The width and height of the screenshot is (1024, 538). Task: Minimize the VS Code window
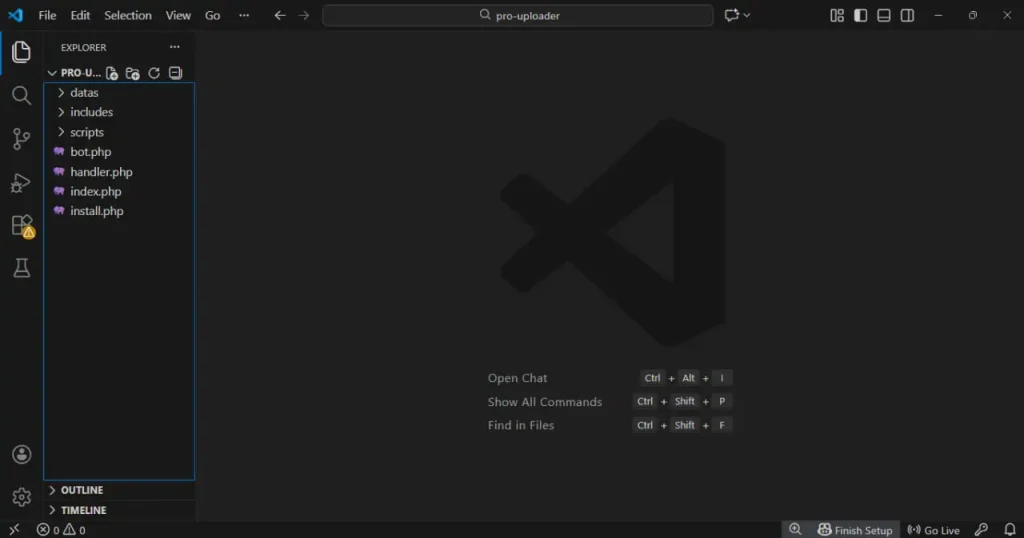pos(938,15)
